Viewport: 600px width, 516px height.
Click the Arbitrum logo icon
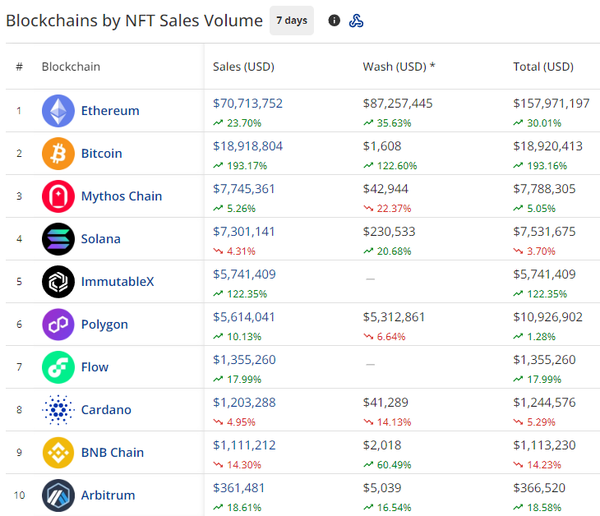(58, 495)
